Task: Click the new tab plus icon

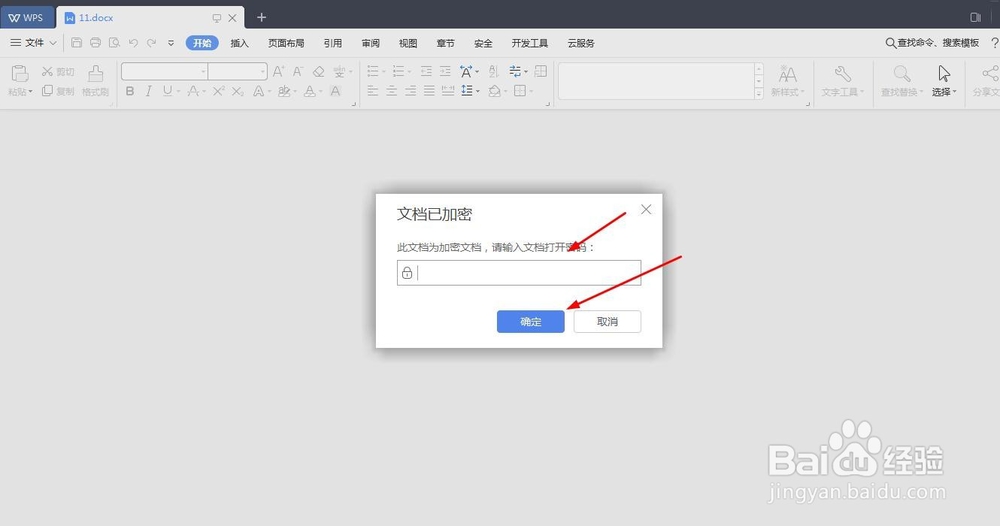Action: tap(261, 17)
